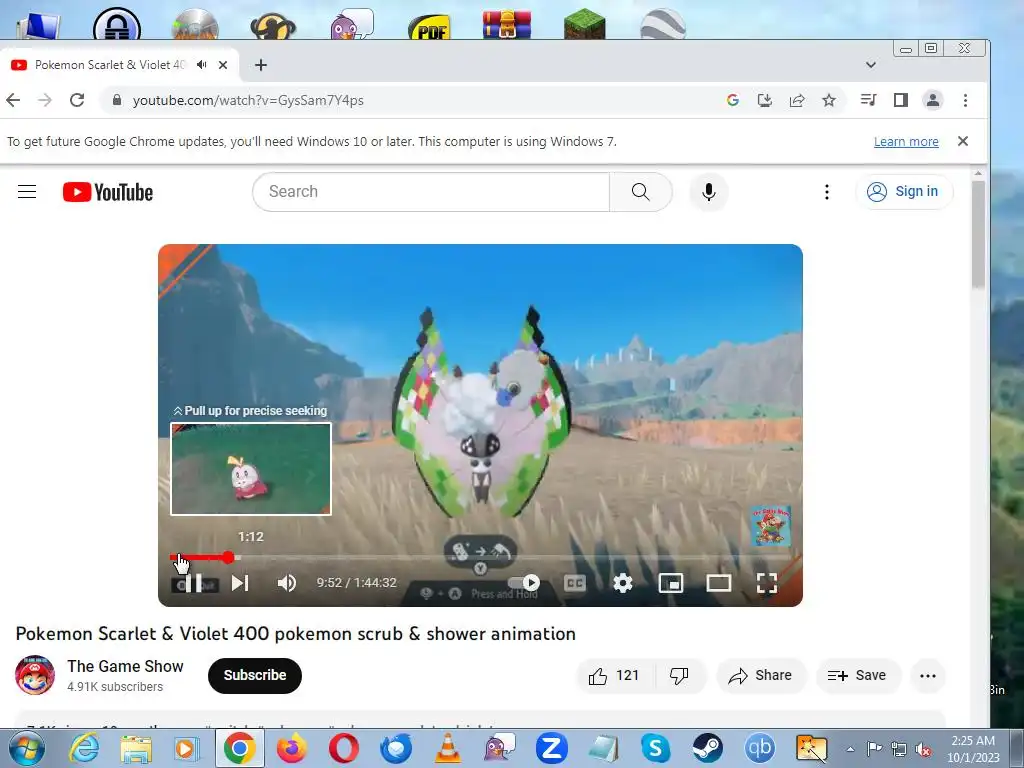The image size is (1024, 768).
Task: Open video player settings gear
Action: pos(622,583)
